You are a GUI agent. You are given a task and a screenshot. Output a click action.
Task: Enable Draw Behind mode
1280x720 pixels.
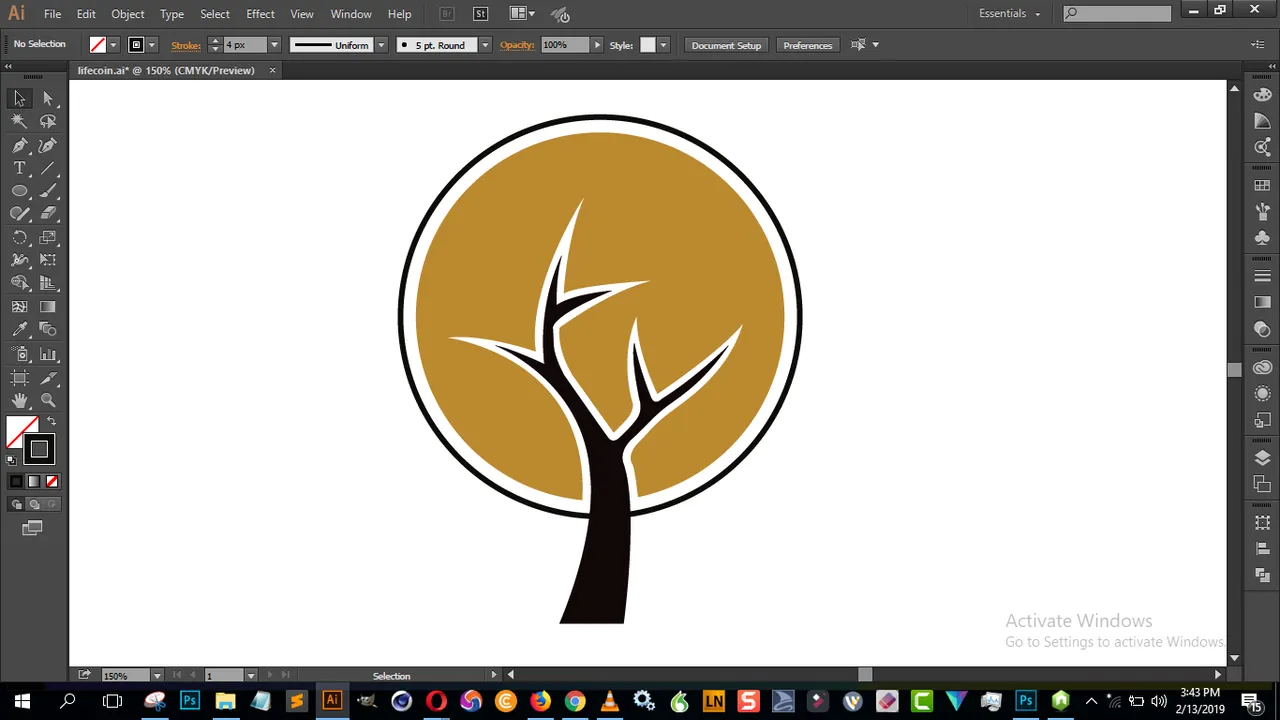(34, 505)
